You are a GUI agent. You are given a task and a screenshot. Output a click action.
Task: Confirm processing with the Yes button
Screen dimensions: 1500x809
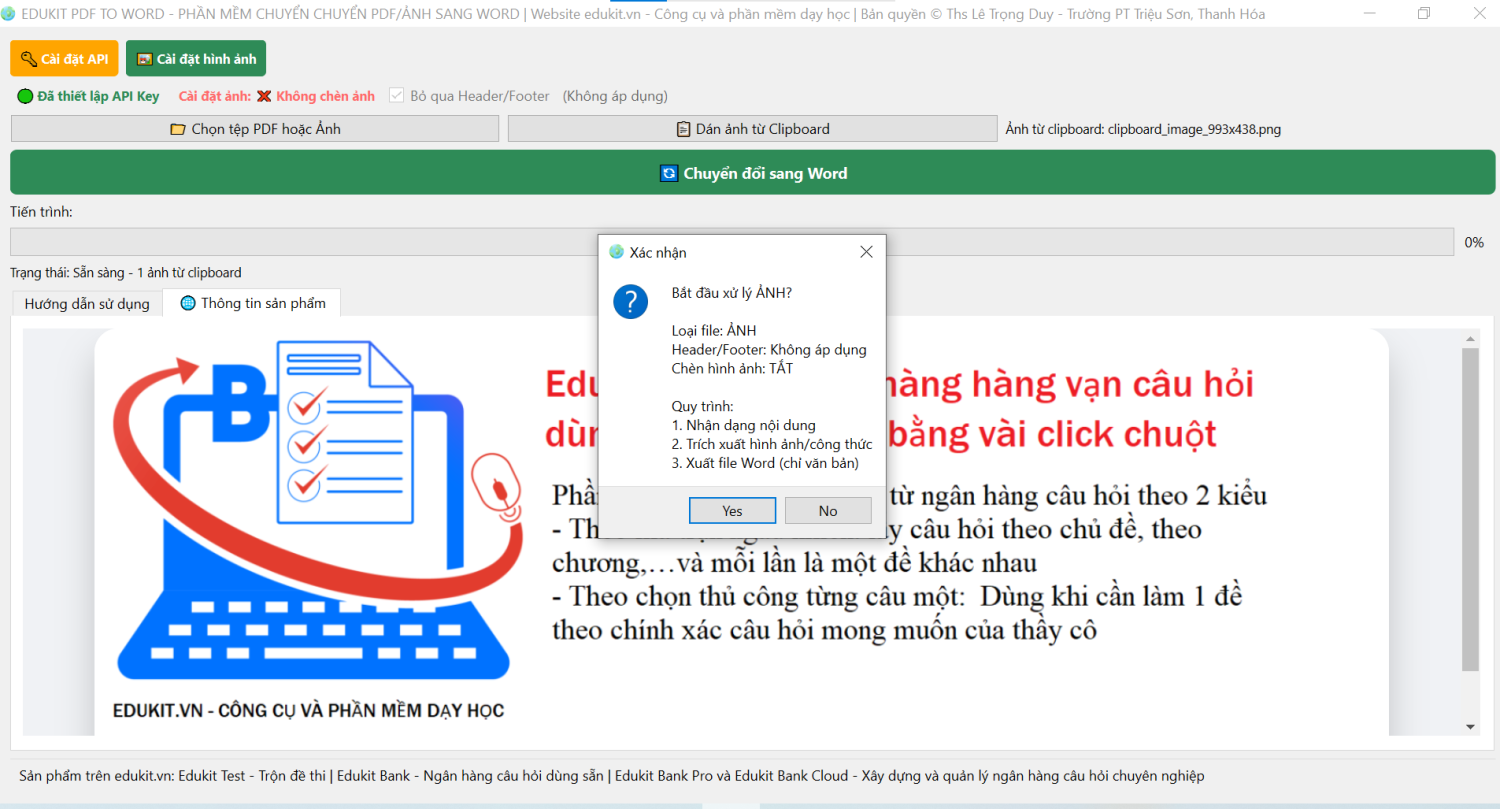point(732,511)
